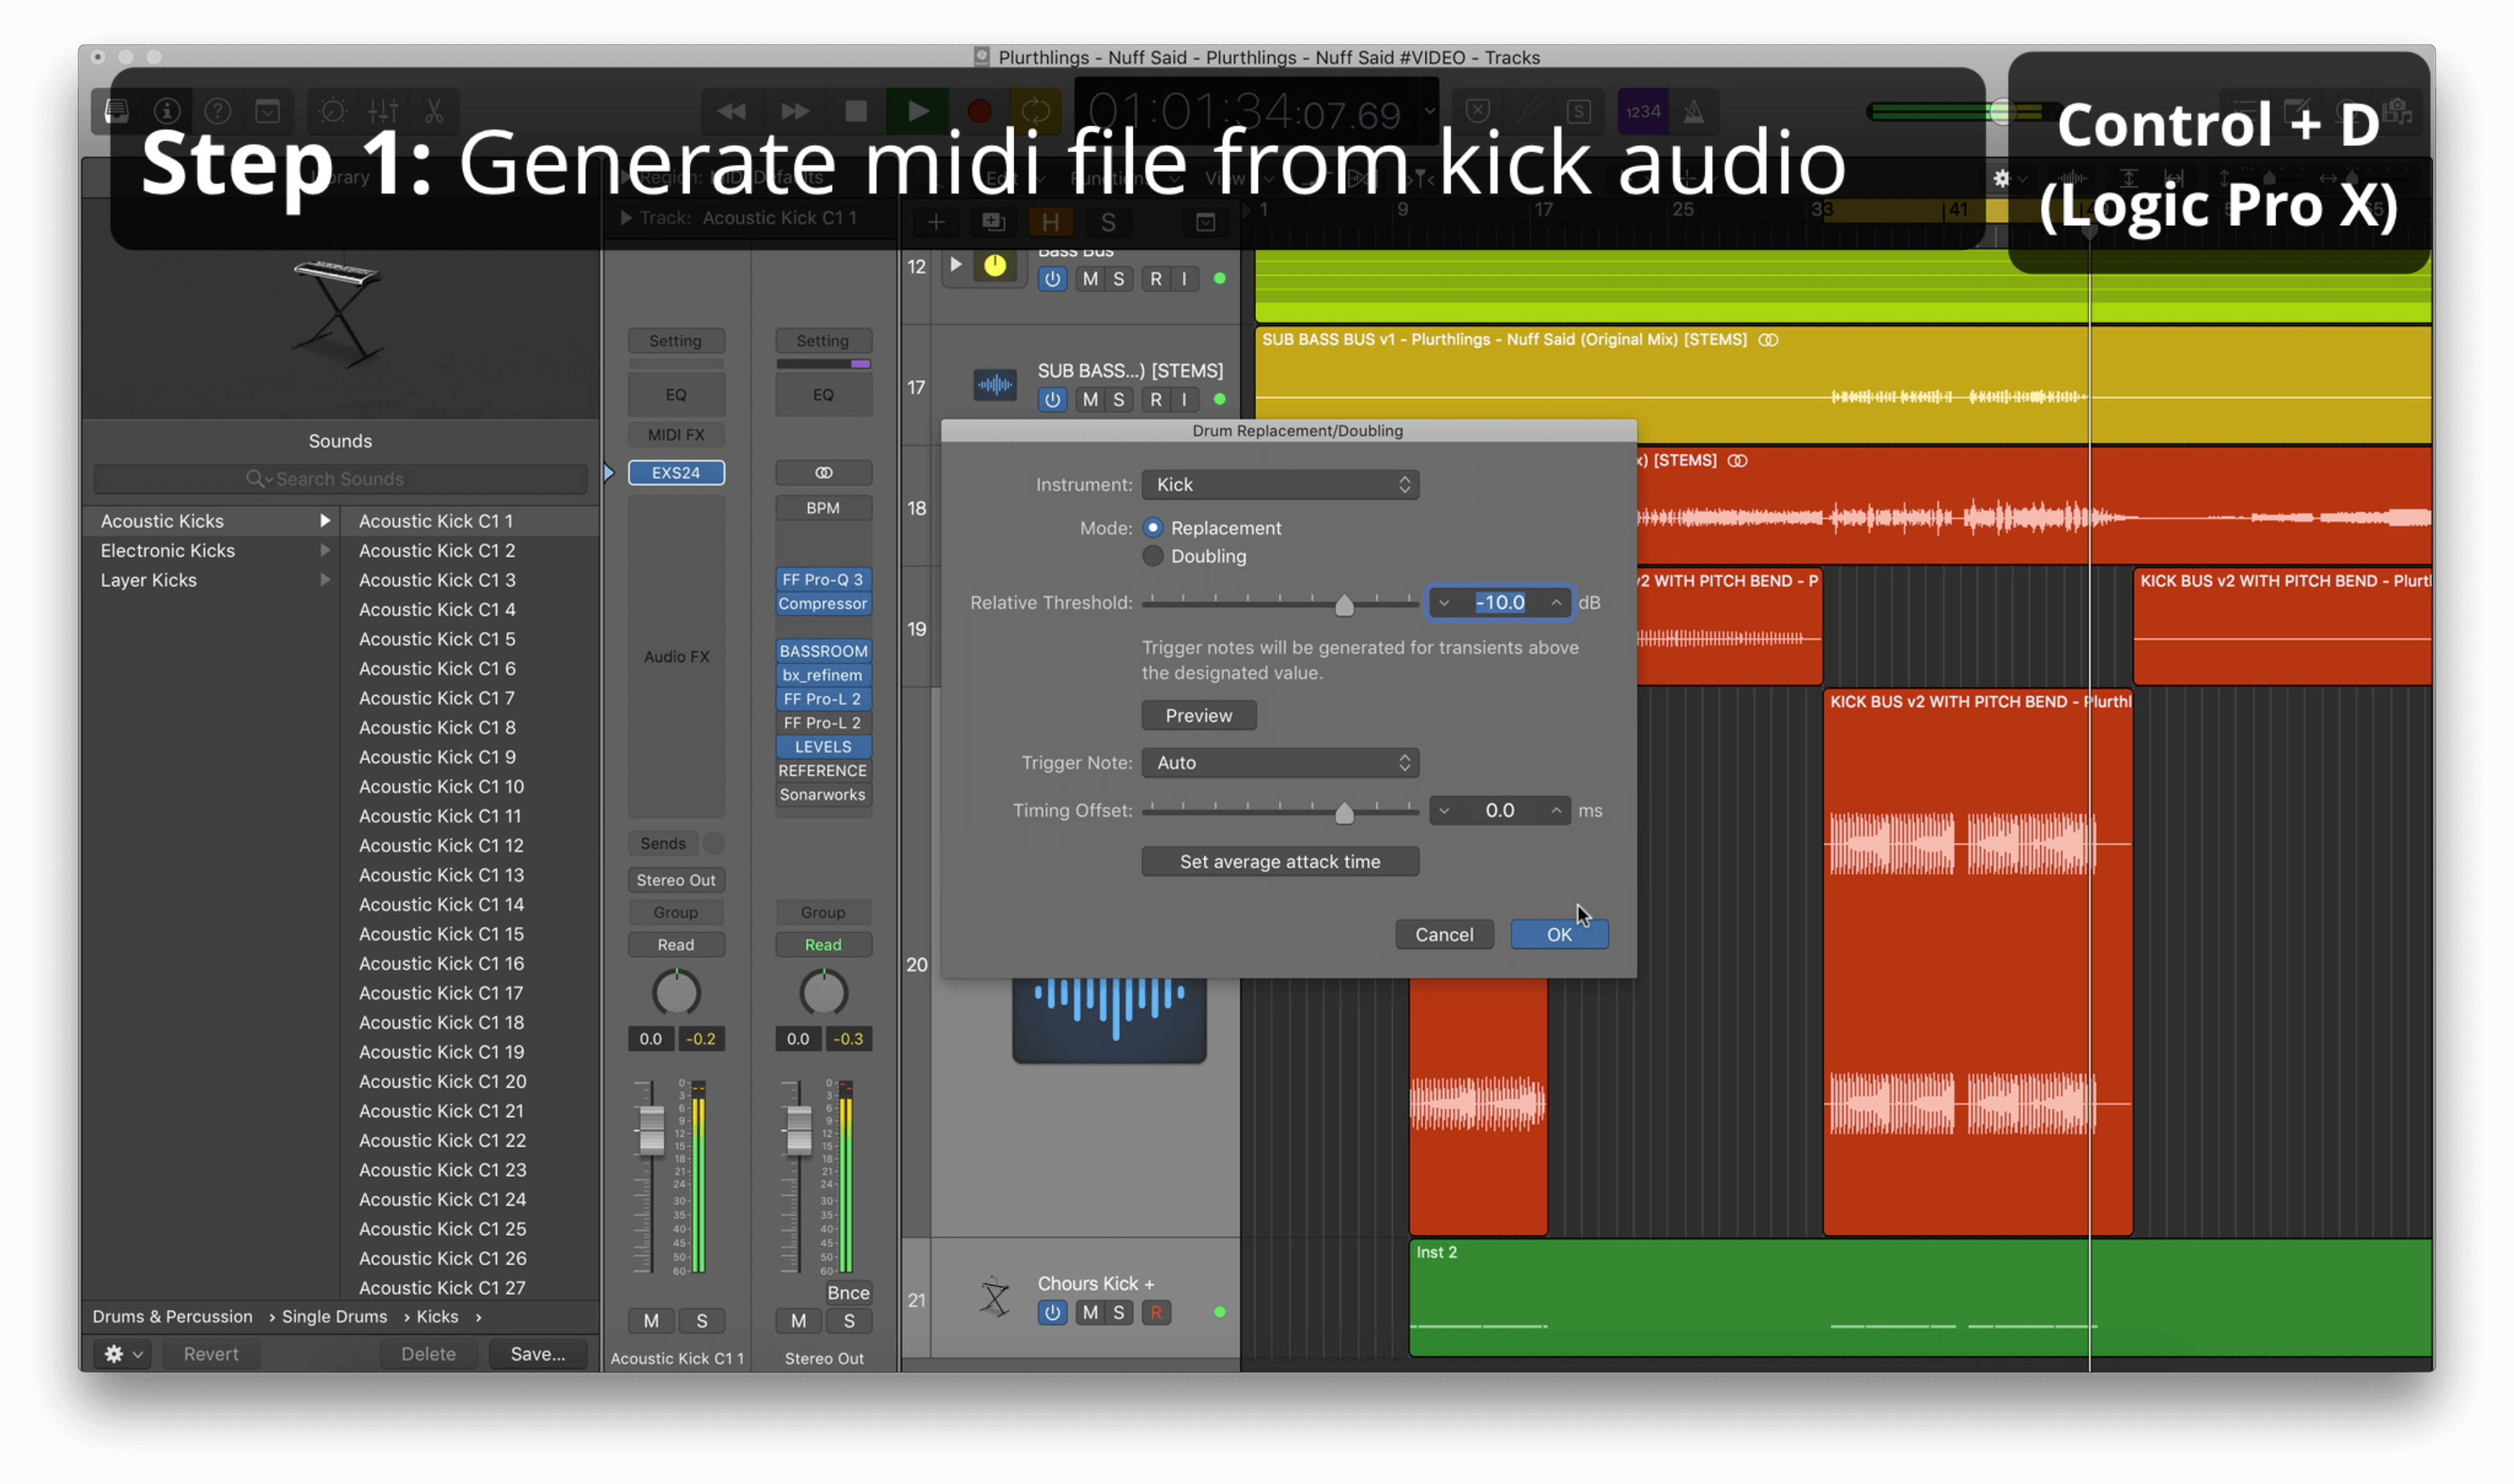Mute the Acoustic Kick C1 1 channel strip
This screenshot has width=2514, height=1484.
tap(651, 1321)
